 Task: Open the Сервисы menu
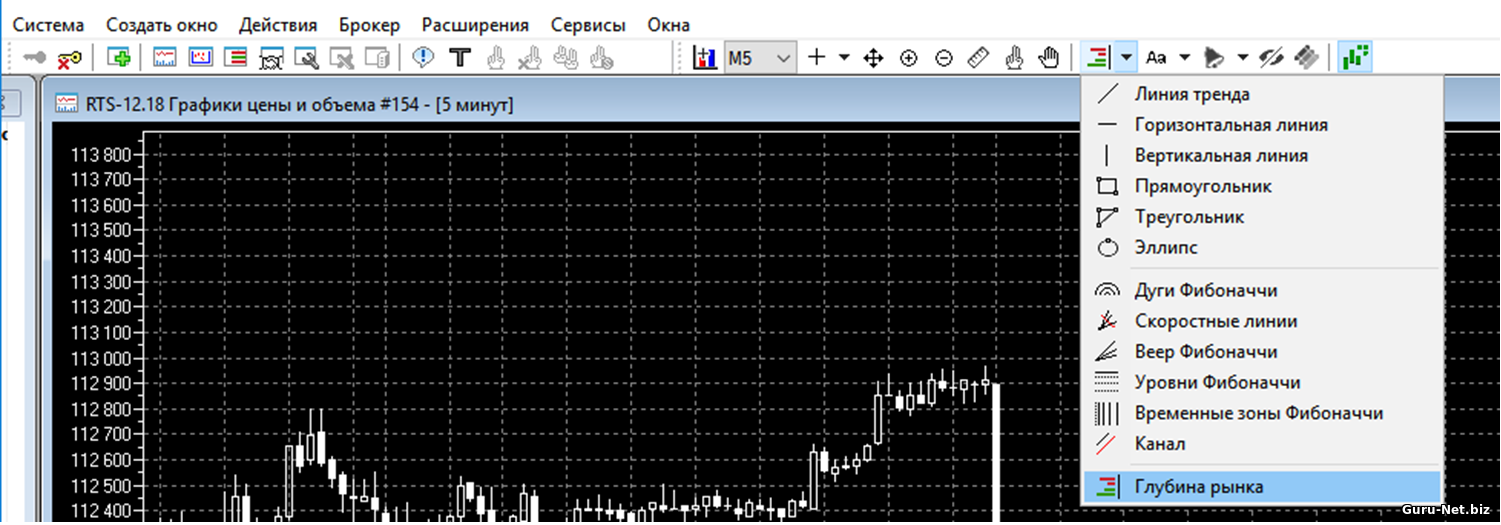(588, 25)
